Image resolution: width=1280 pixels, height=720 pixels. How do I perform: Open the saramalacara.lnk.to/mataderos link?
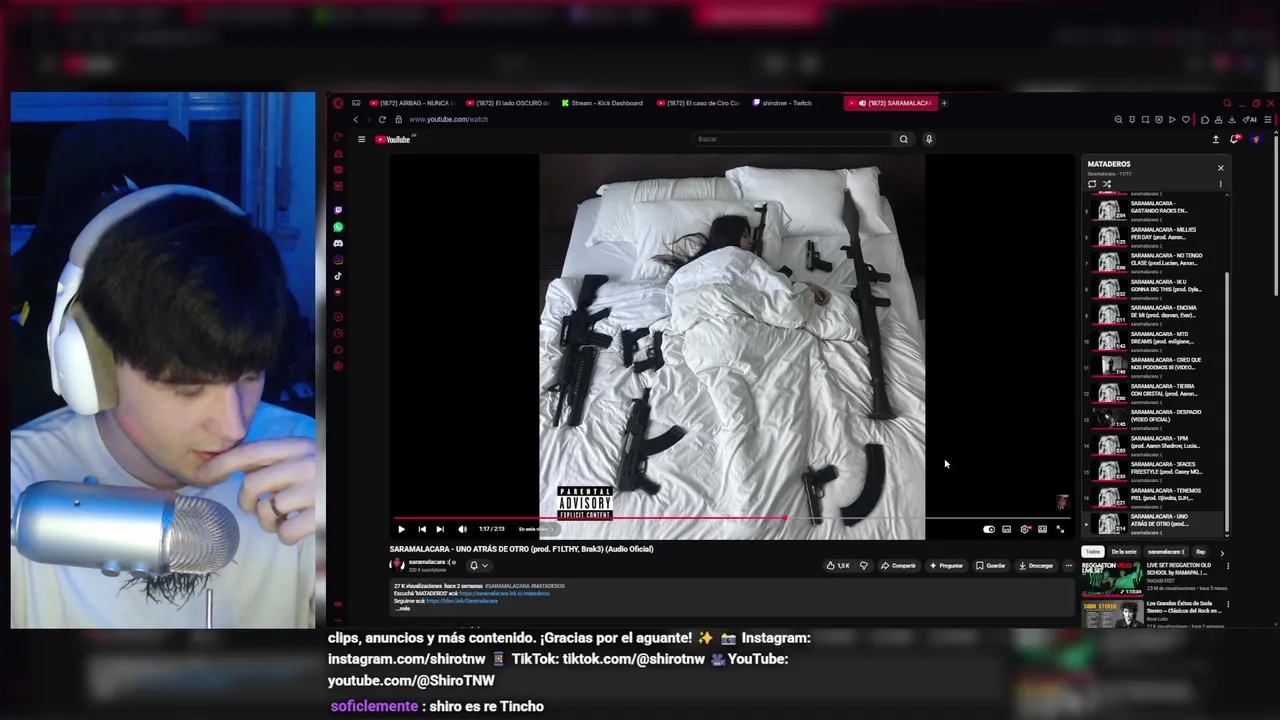[x=504, y=593]
